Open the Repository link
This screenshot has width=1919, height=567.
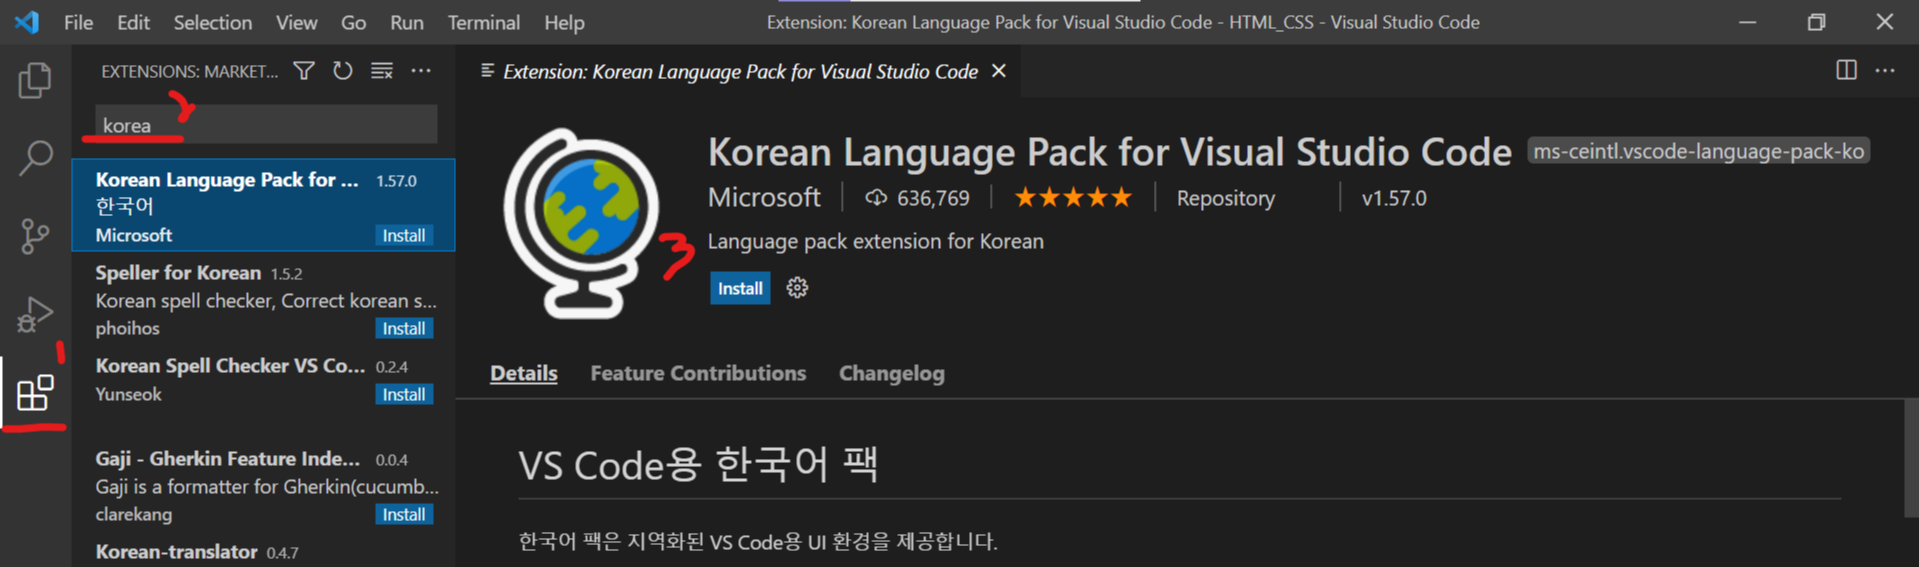pos(1225,198)
